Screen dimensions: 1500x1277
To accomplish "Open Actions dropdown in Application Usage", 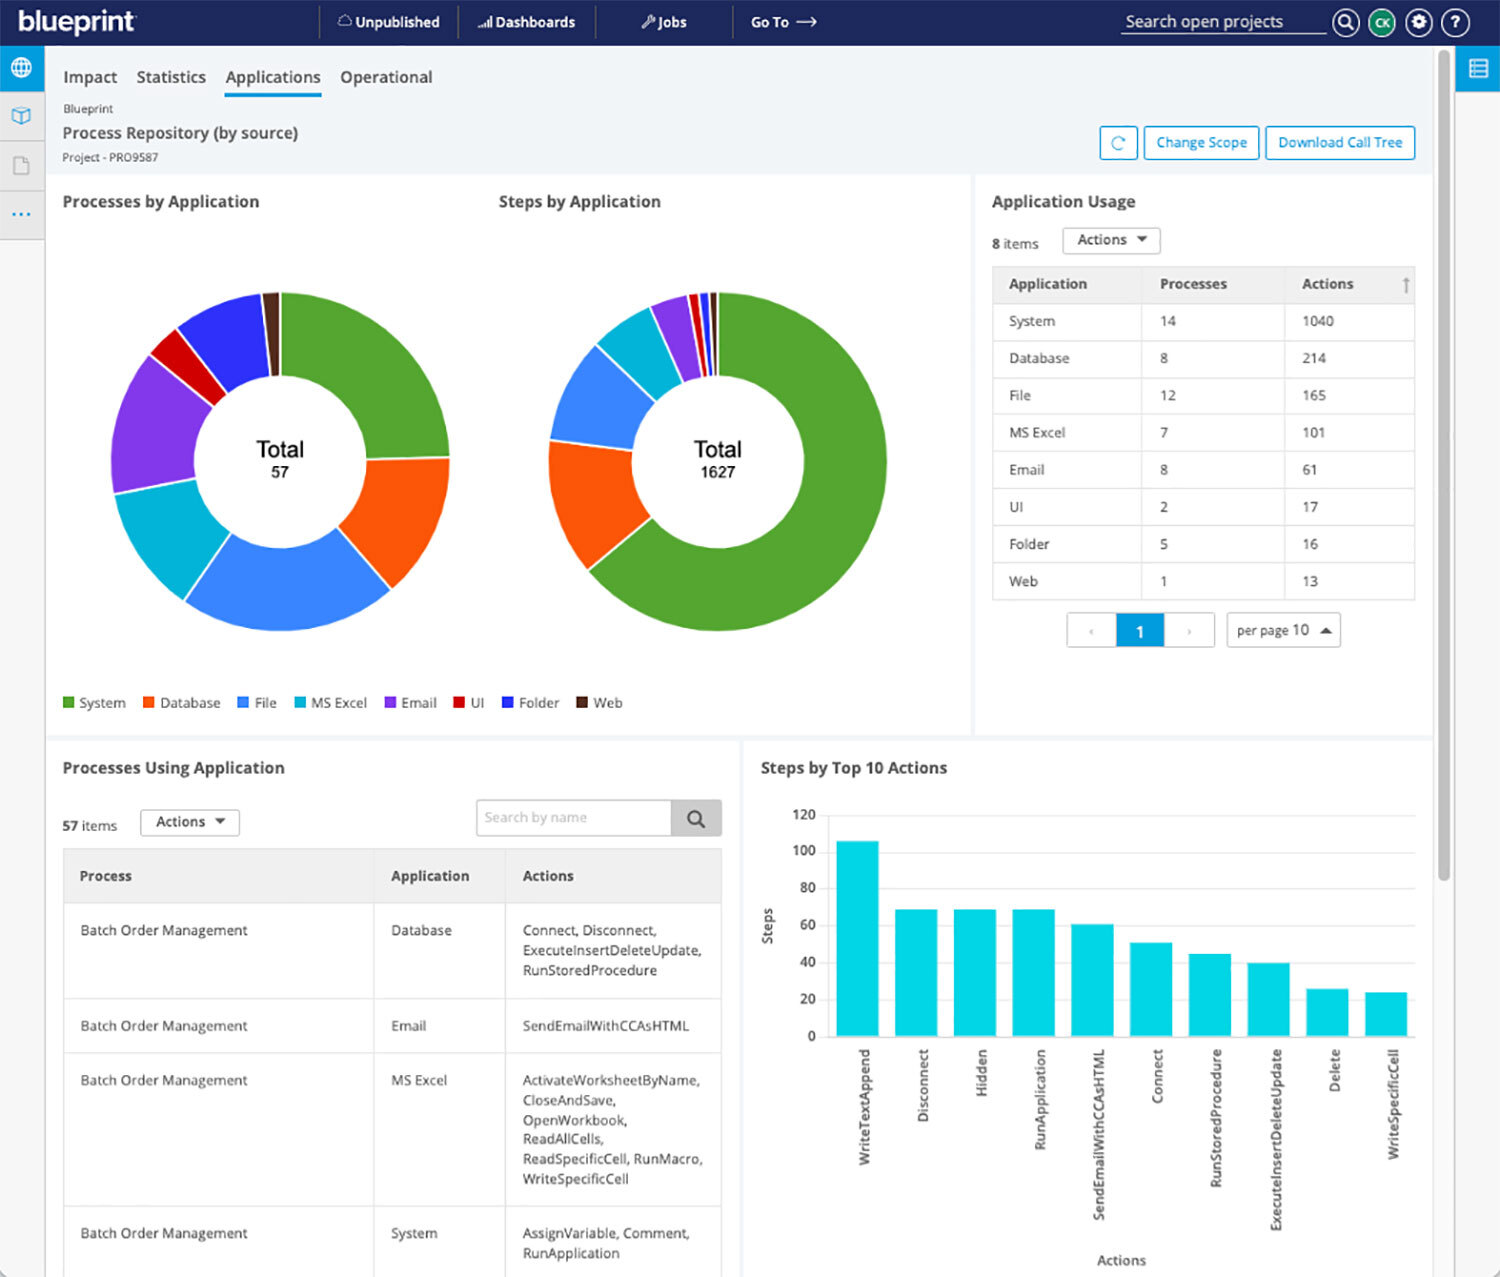I will click(1111, 240).
